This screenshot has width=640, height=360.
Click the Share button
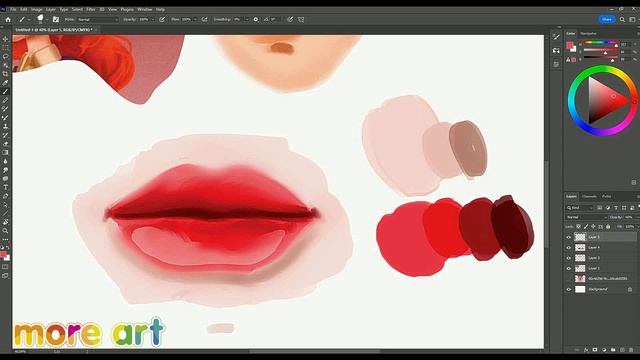(607, 19)
